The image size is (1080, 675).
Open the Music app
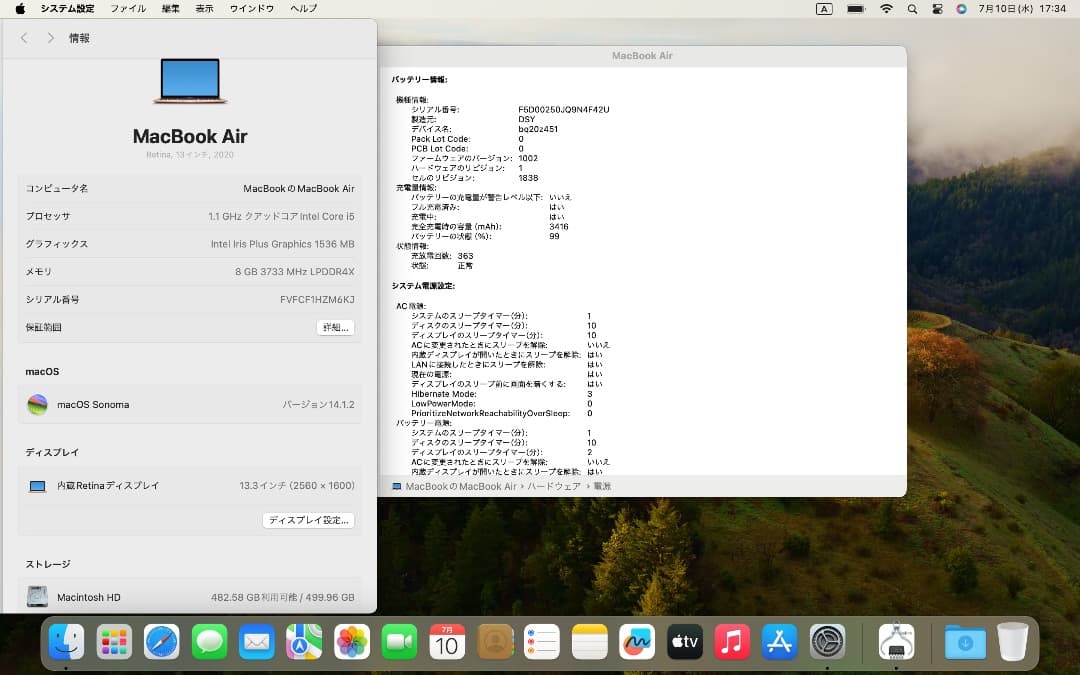click(732, 641)
